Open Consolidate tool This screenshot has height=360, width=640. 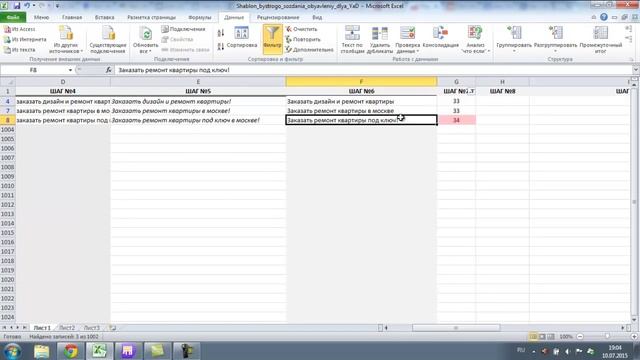[441, 38]
